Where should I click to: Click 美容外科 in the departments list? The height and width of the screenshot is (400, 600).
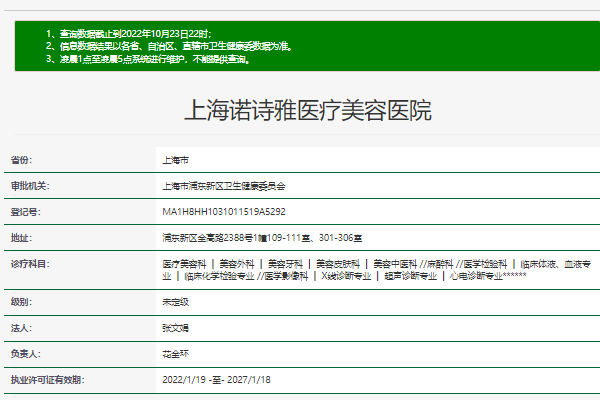pos(237,264)
